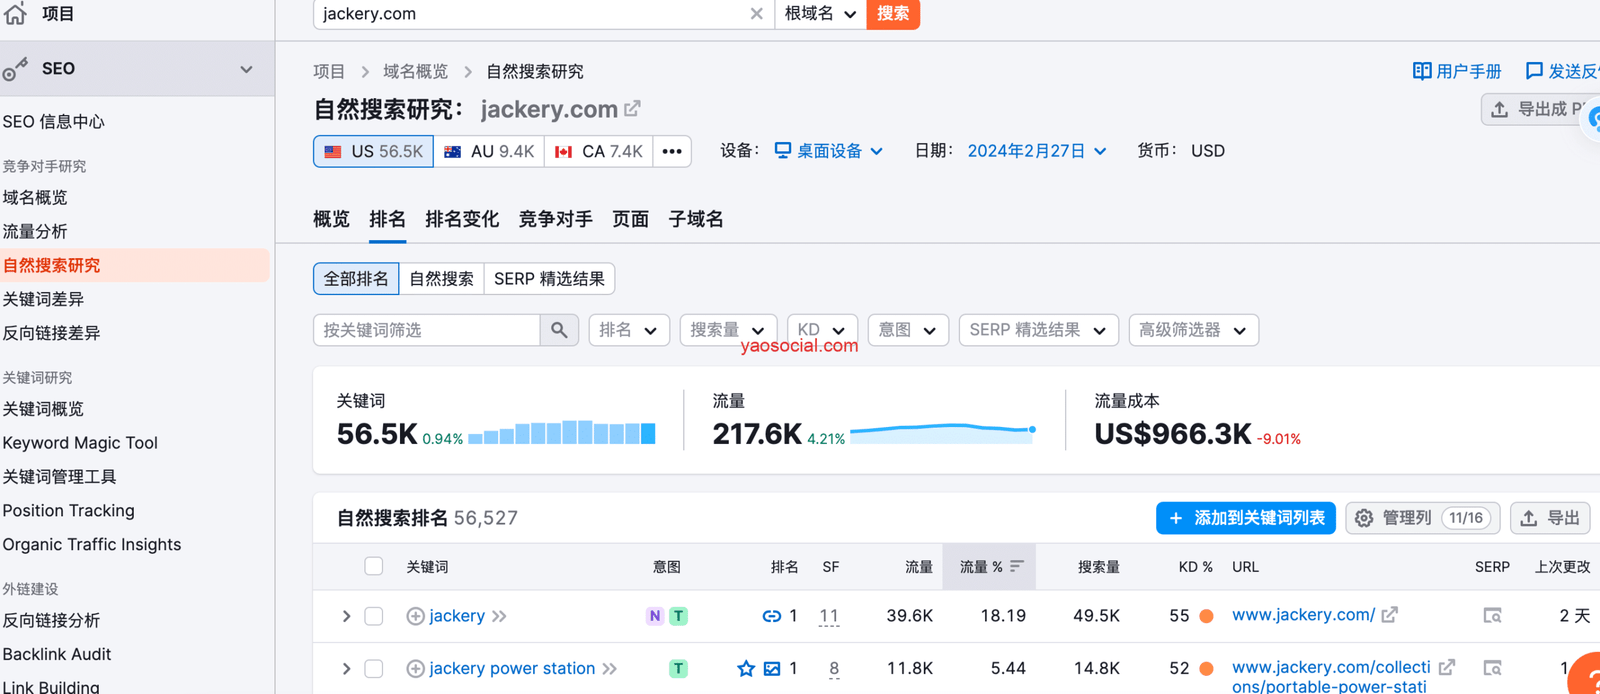Click the plus icon beside jackery keyword
Image resolution: width=1600 pixels, height=694 pixels.
click(415, 616)
